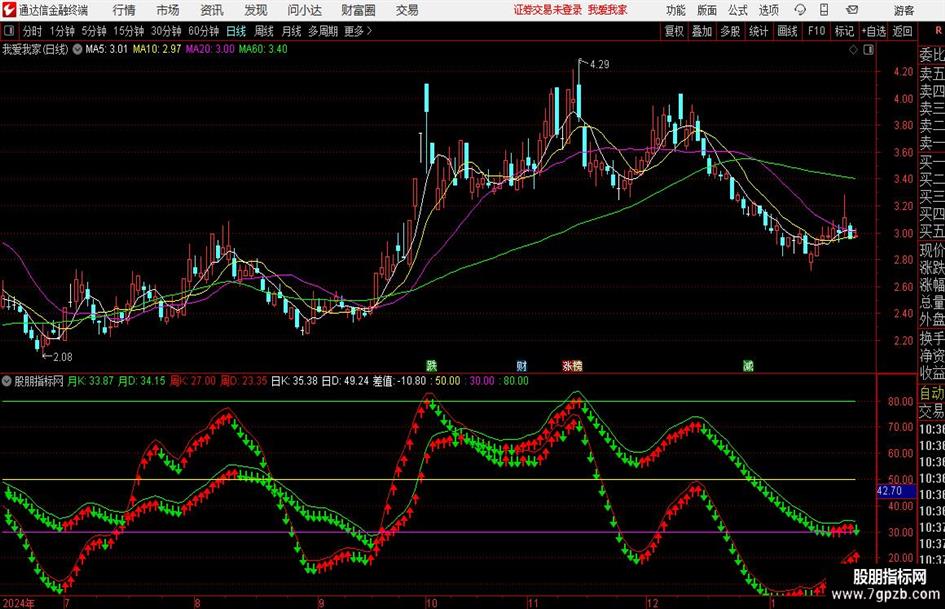Switch to the 60分钟 period tab
Image resolution: width=945 pixels, height=609 pixels.
pos(203,31)
